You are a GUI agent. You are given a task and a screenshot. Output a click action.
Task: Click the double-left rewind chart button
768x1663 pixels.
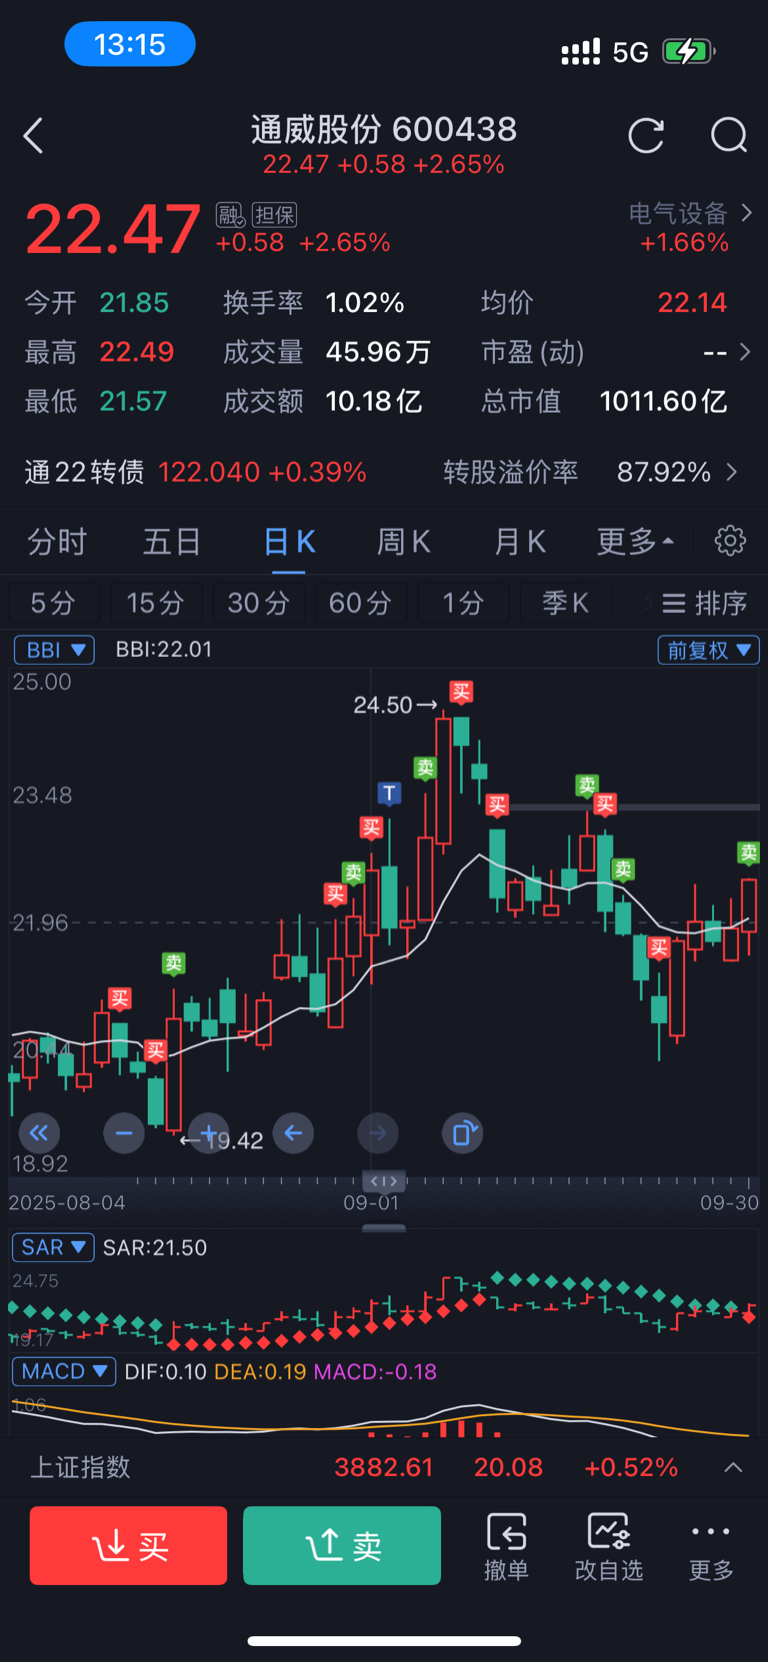tap(39, 1133)
